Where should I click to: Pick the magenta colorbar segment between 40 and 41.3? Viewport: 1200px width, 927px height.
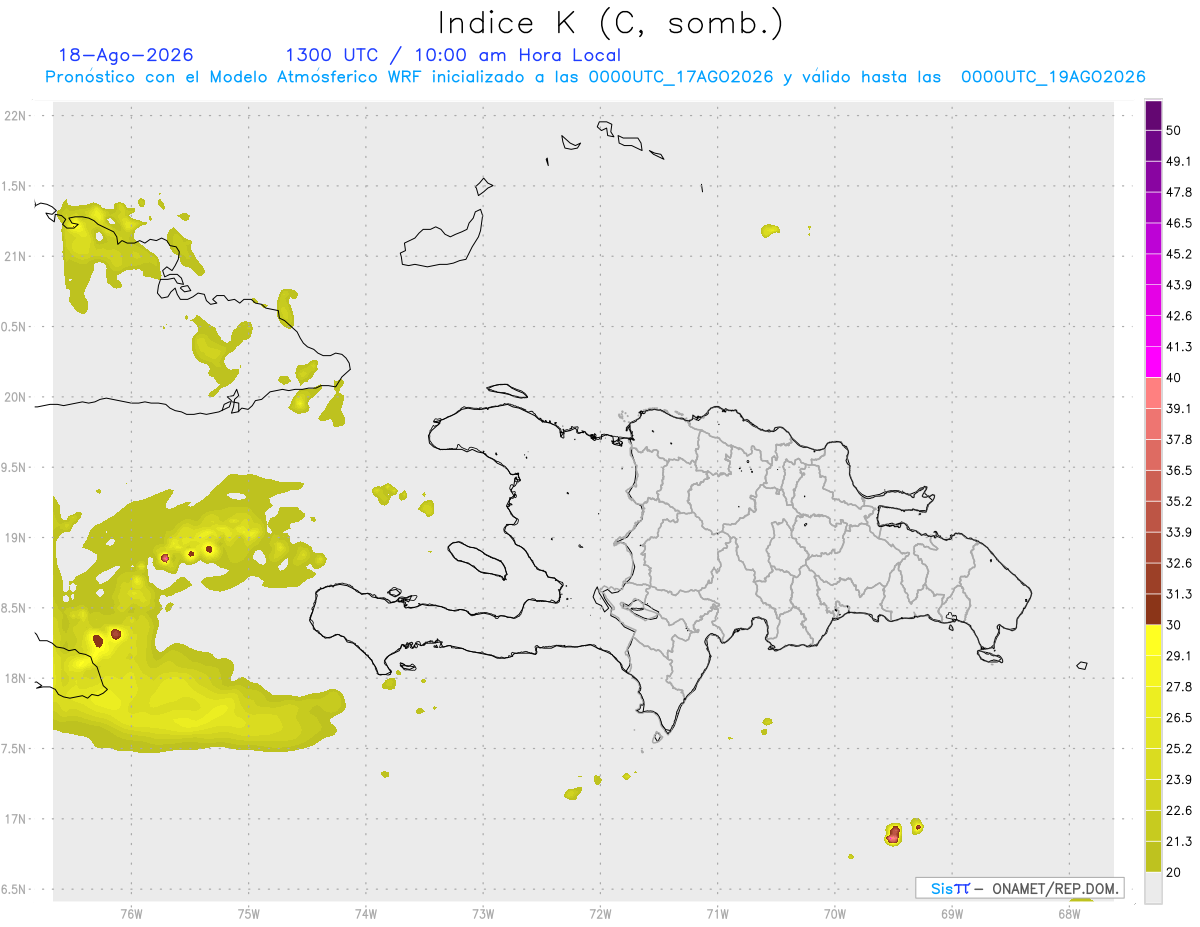[x=1153, y=362]
